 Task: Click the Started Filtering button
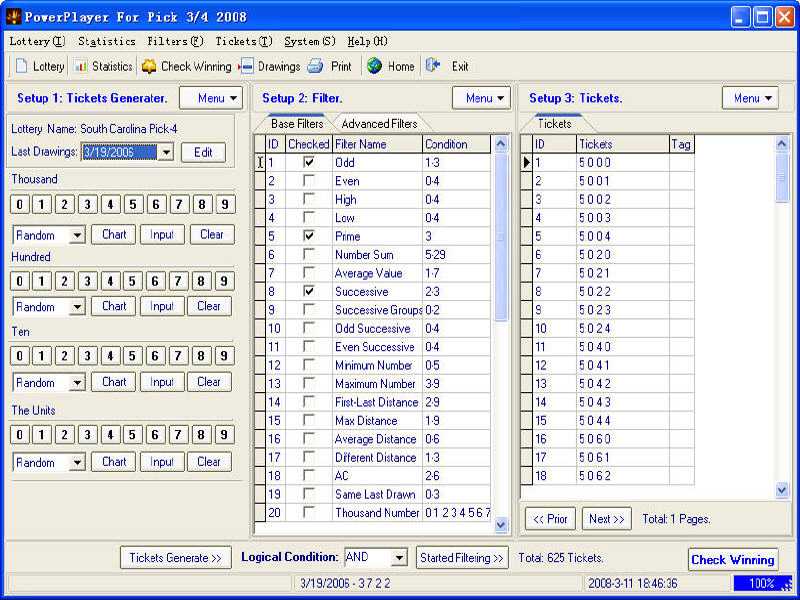[462, 558]
